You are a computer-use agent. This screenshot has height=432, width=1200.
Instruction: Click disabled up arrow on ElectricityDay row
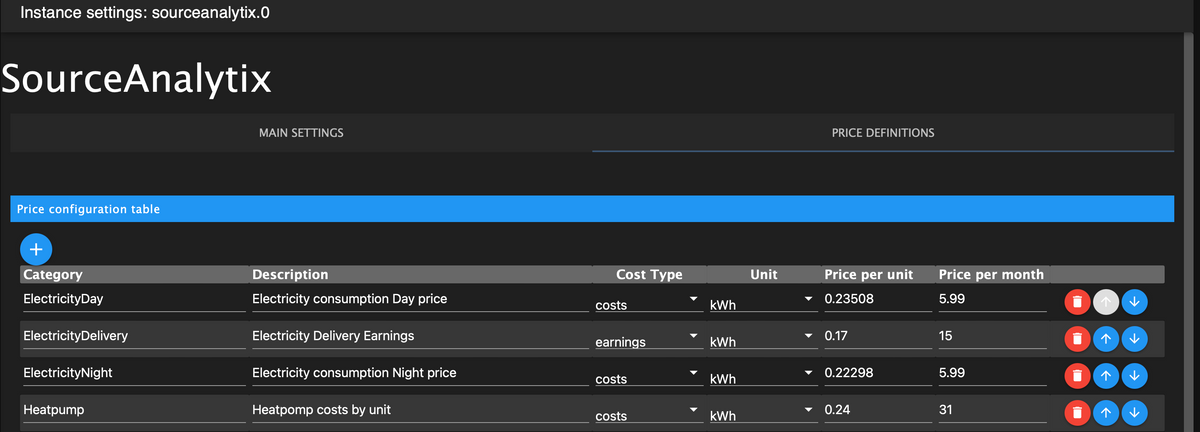(1105, 301)
